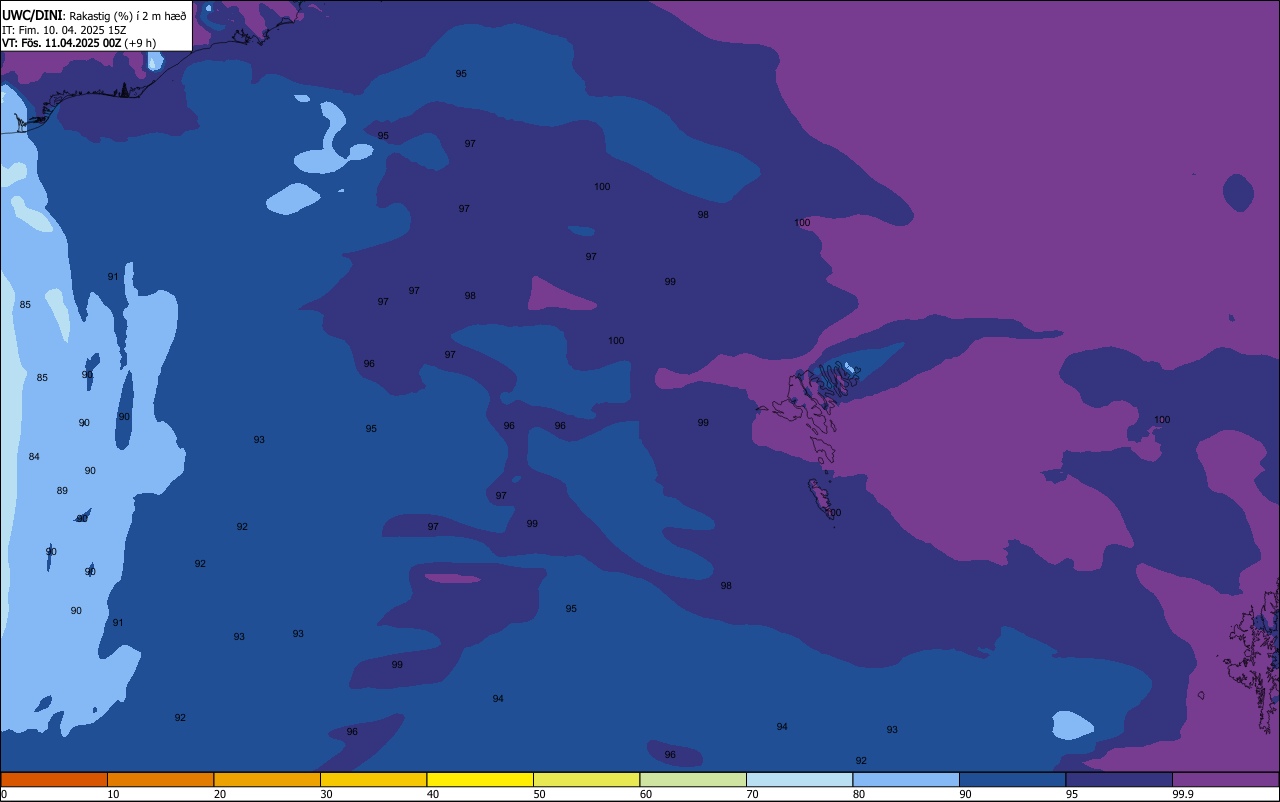Select the legend tick label '80'
Viewport: 1280px width, 802px height.
(x=858, y=794)
